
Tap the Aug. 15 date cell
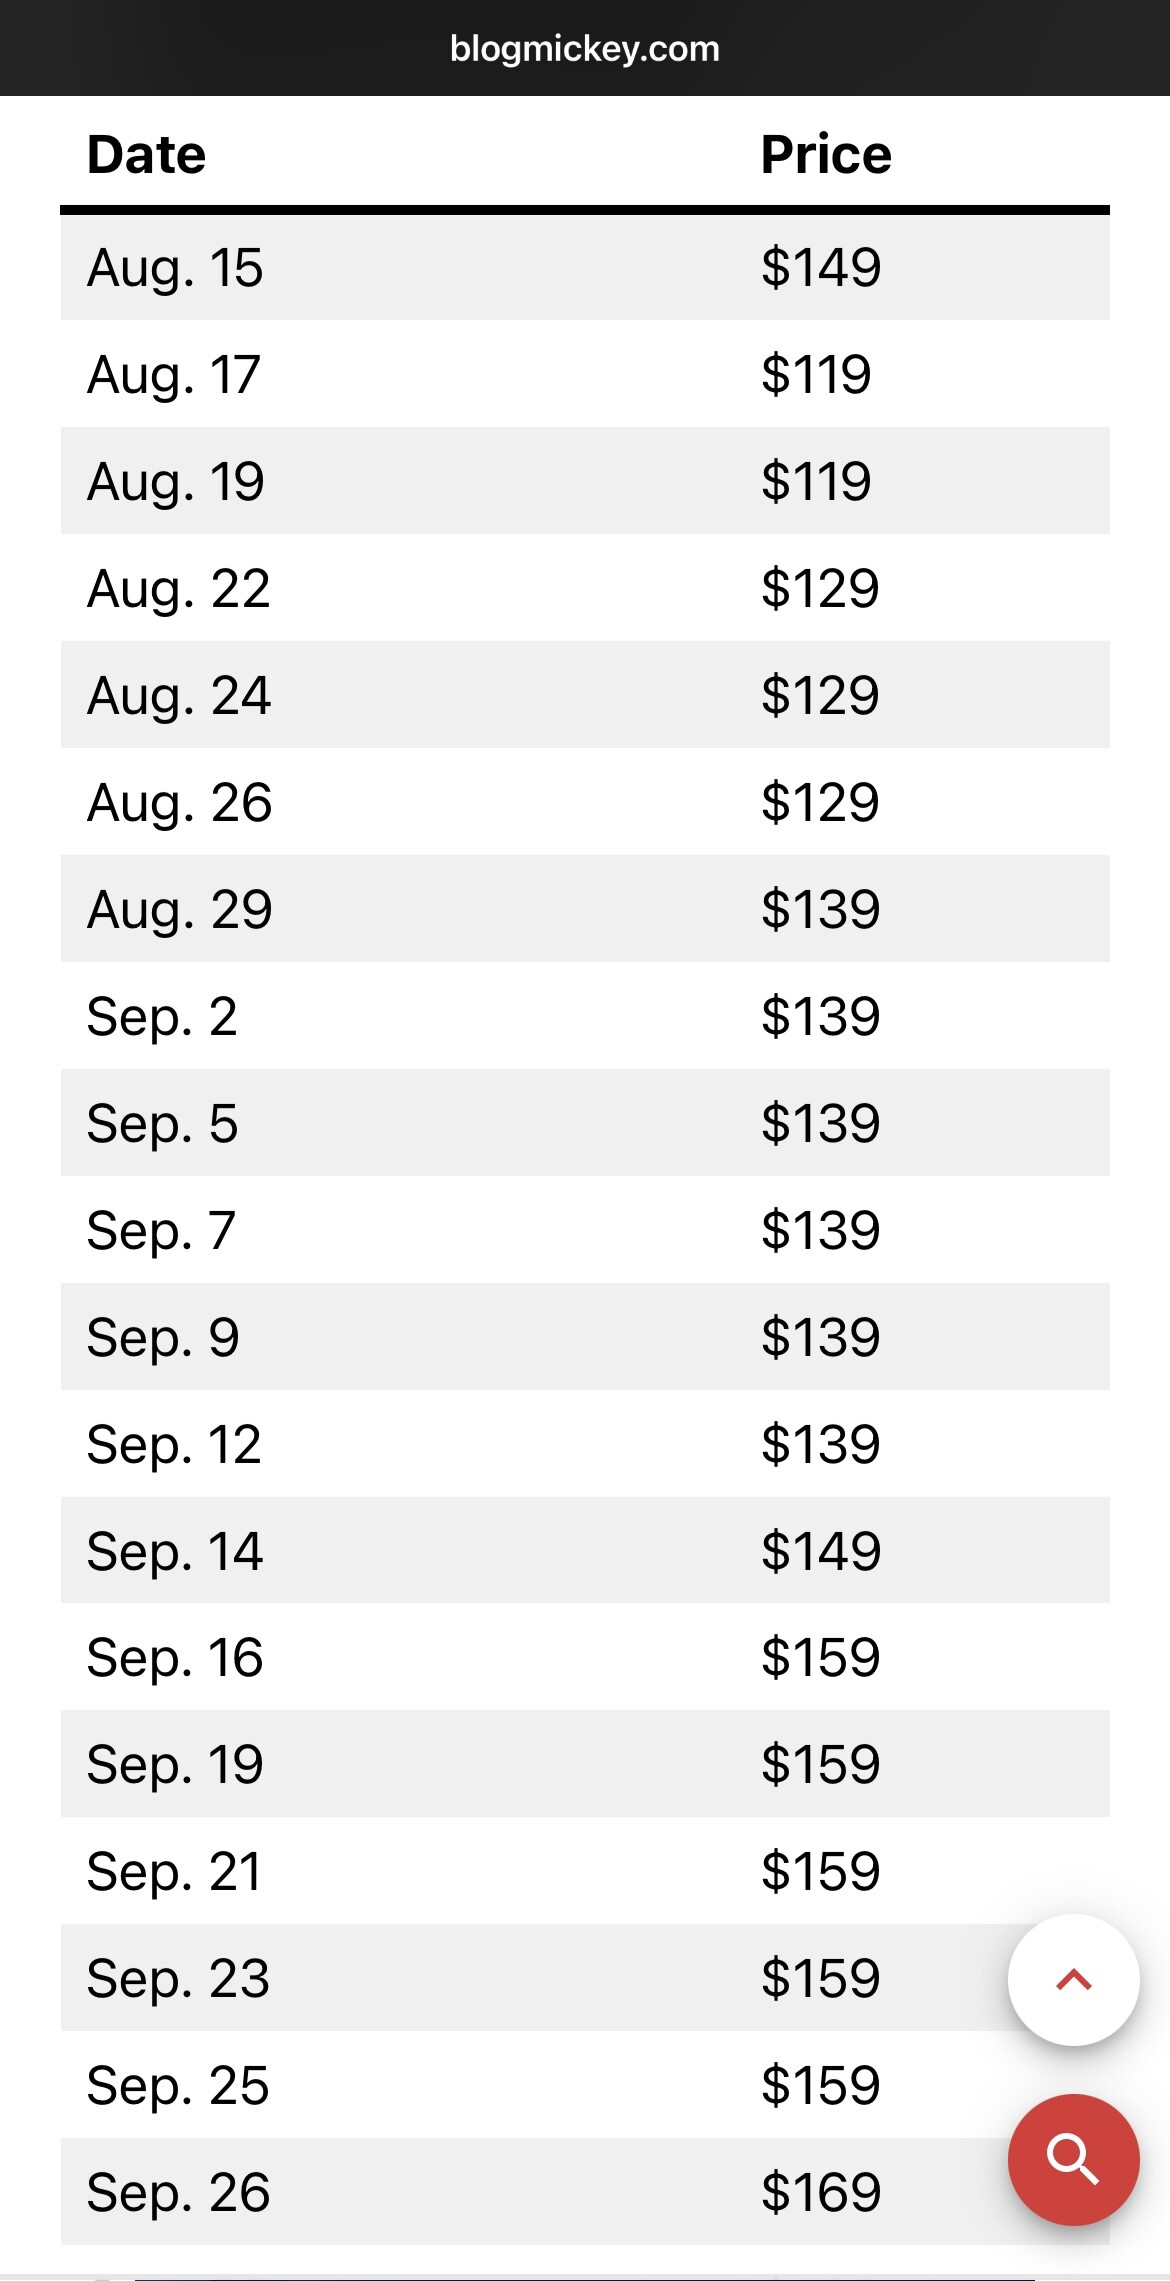click(175, 268)
